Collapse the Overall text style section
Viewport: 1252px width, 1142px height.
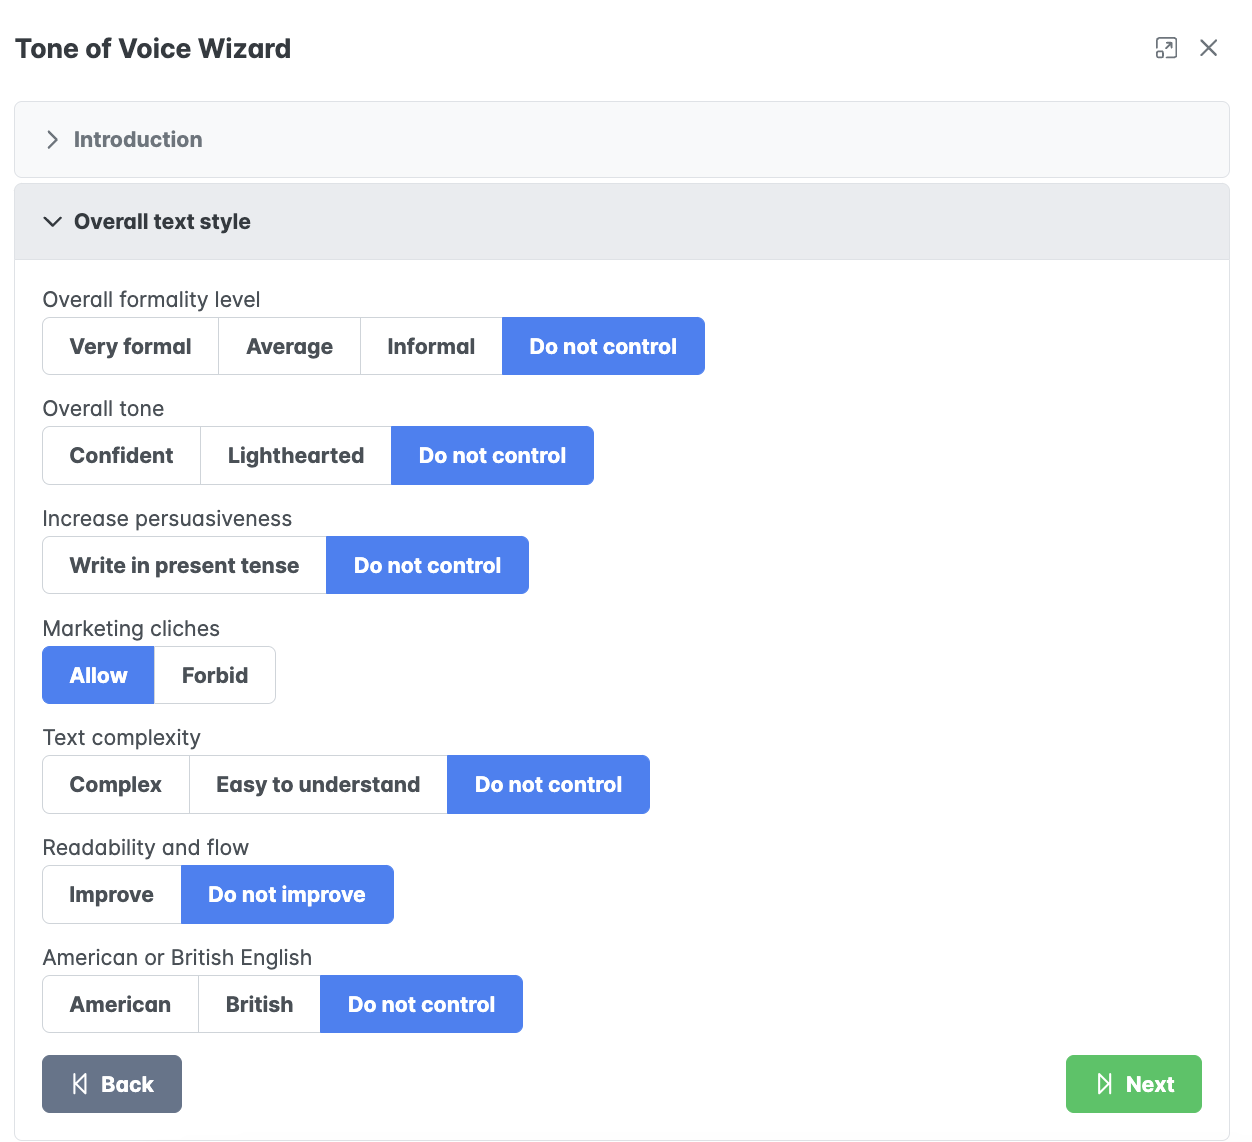tap(161, 222)
